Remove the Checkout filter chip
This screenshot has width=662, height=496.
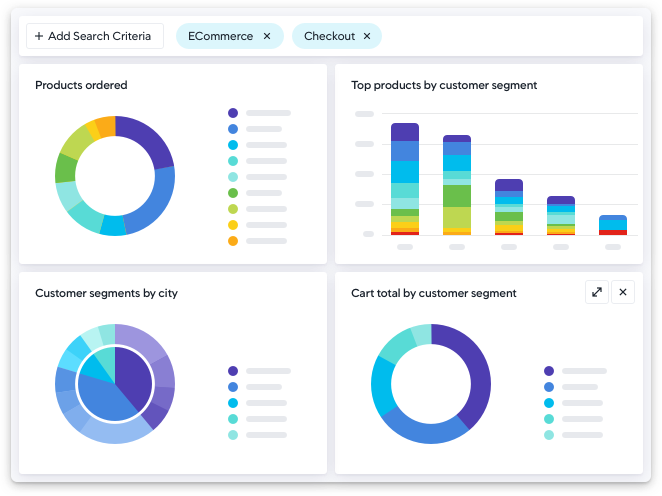tap(367, 36)
